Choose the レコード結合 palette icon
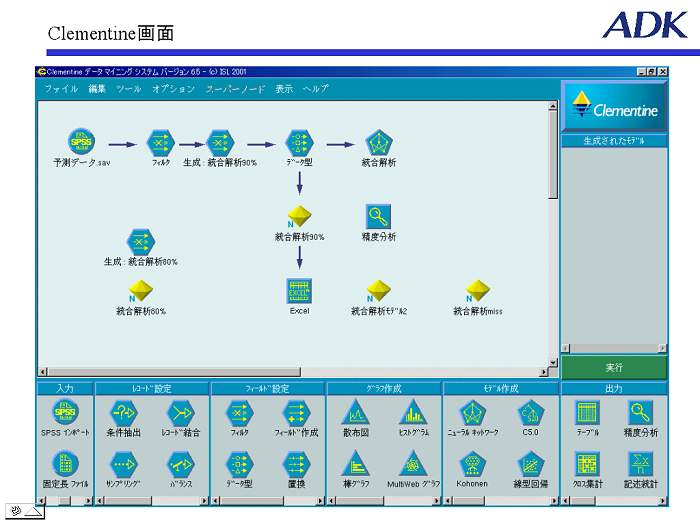This screenshot has height=525, width=700. [181, 413]
